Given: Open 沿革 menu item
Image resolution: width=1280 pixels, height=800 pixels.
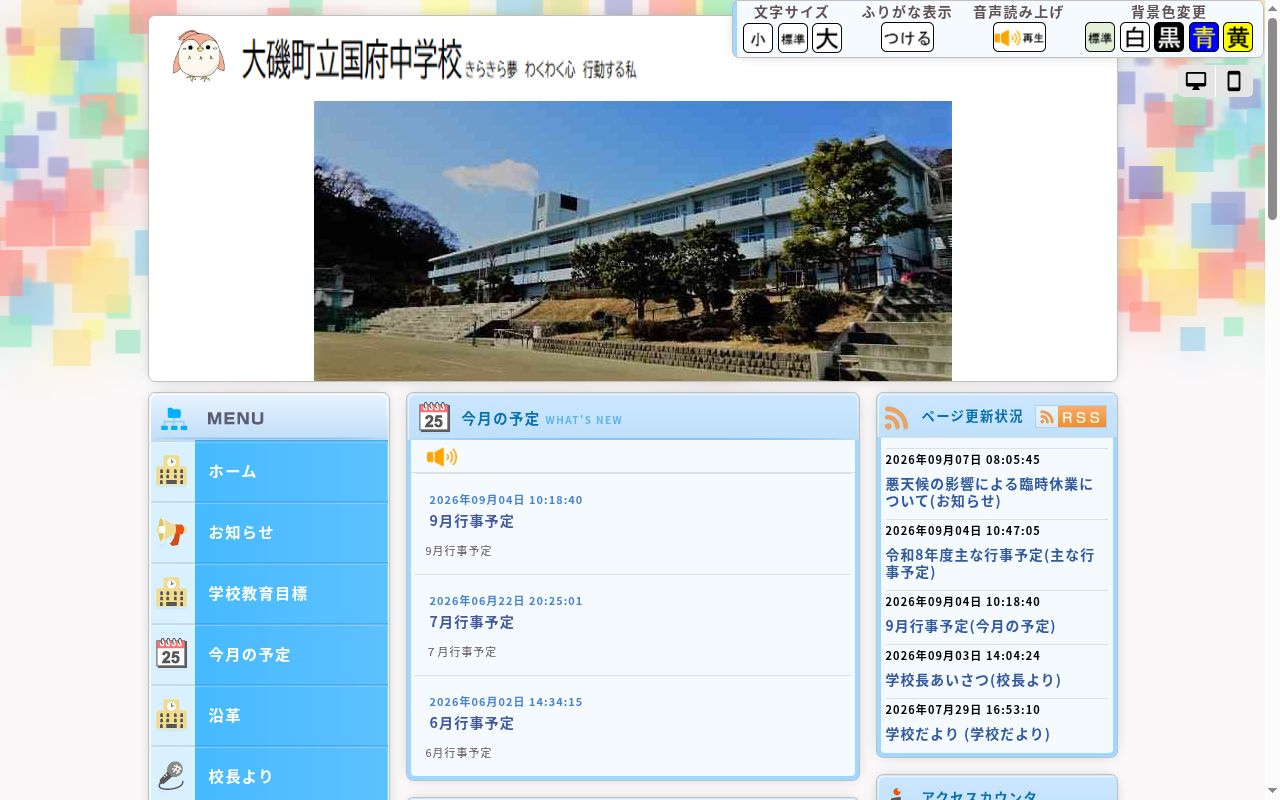Looking at the screenshot, I should click(x=269, y=715).
